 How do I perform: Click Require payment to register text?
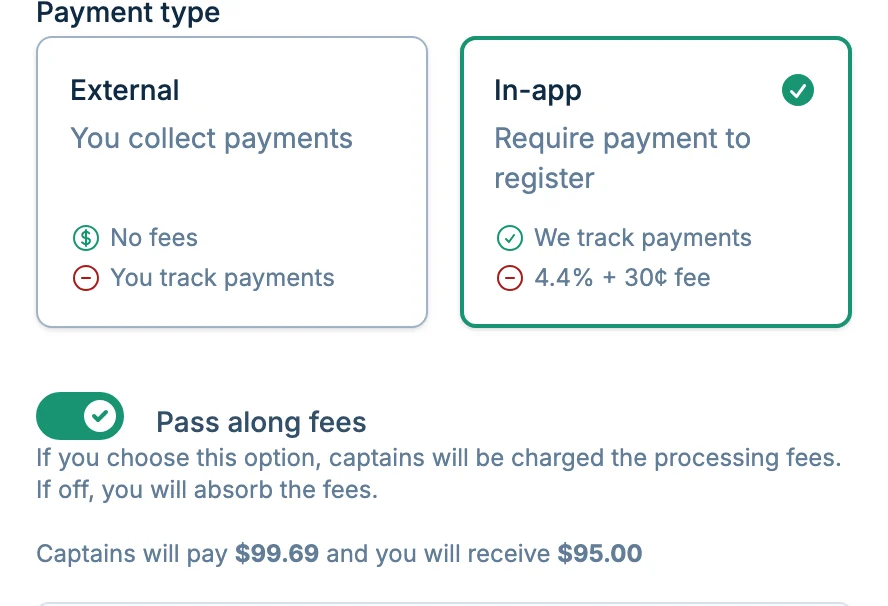(x=622, y=157)
